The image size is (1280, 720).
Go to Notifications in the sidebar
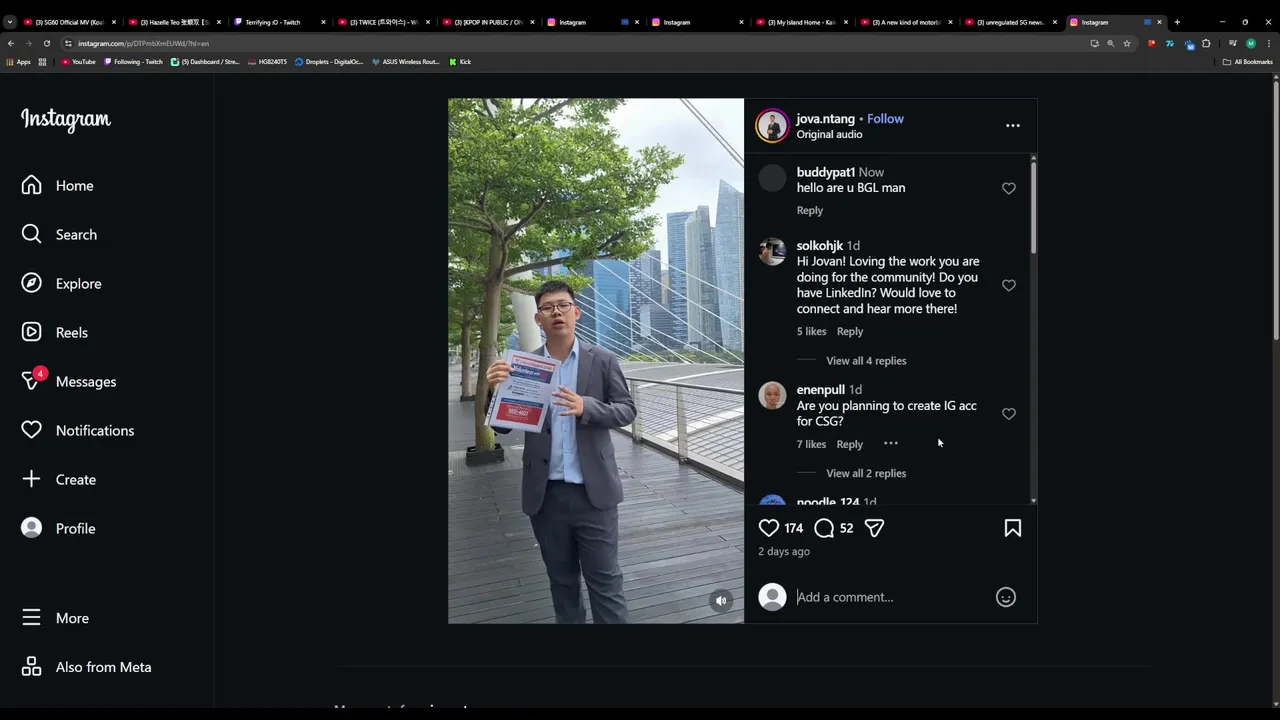[78, 430]
